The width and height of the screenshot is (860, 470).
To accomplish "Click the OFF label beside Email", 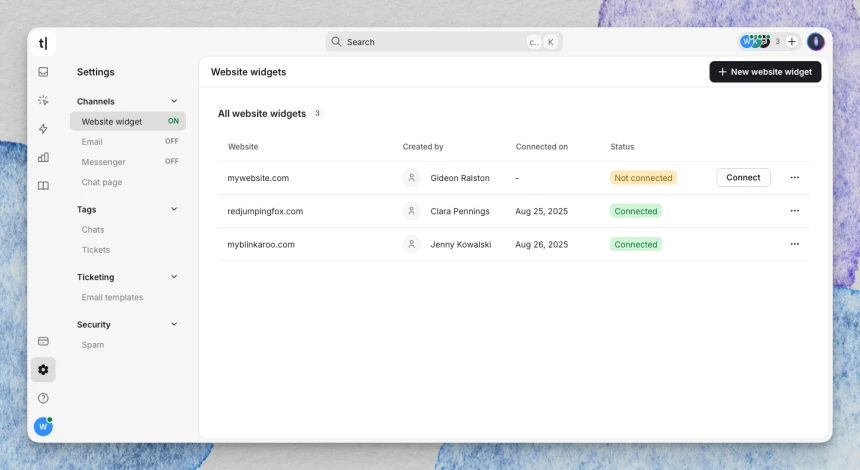I will click(x=172, y=141).
